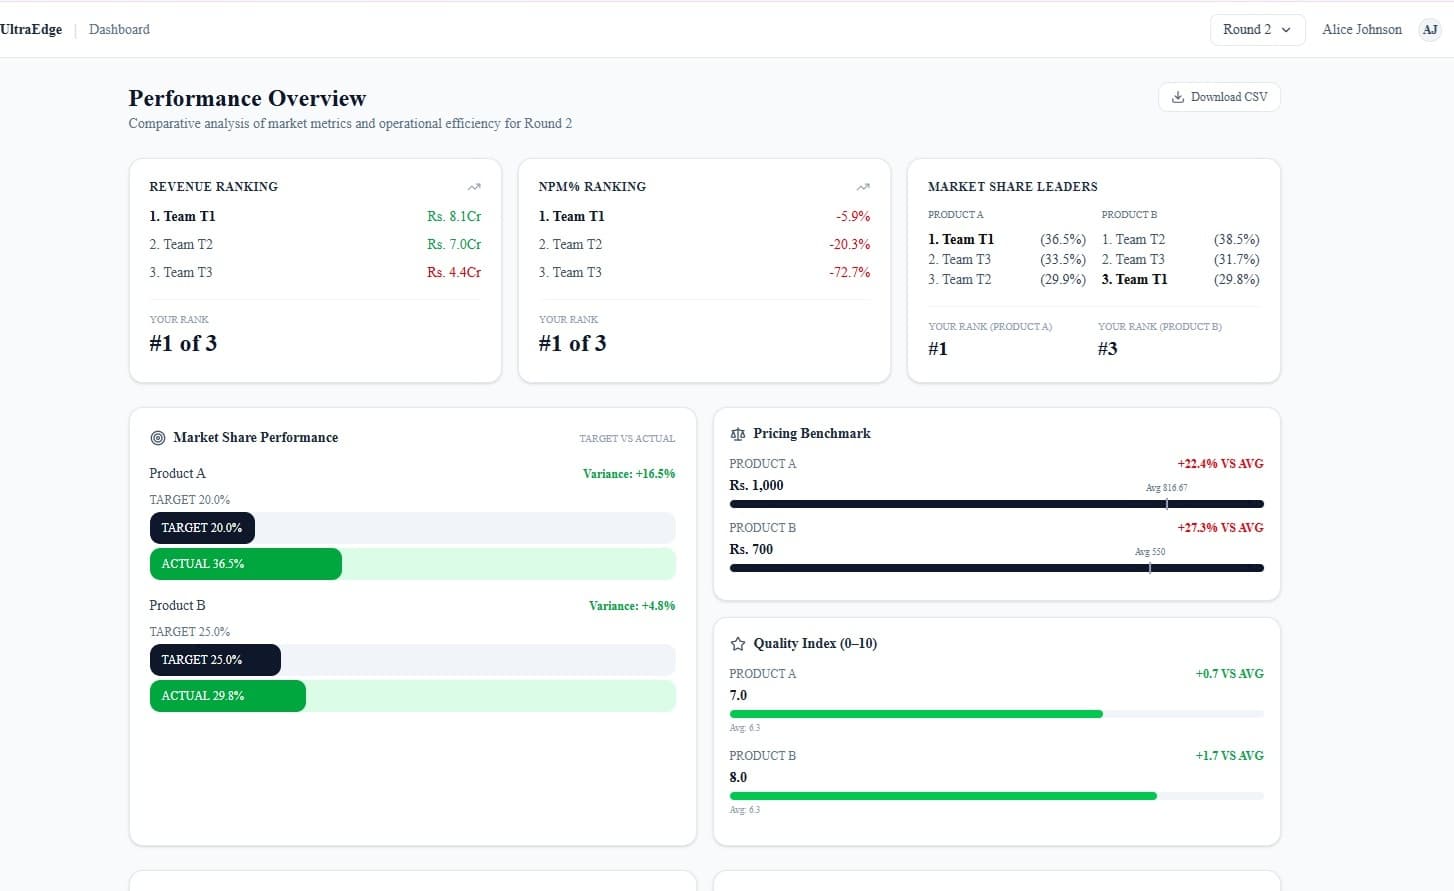Click the scale icon beside Pricing Benchmark
Viewport: 1454px width, 891px height.
point(738,434)
